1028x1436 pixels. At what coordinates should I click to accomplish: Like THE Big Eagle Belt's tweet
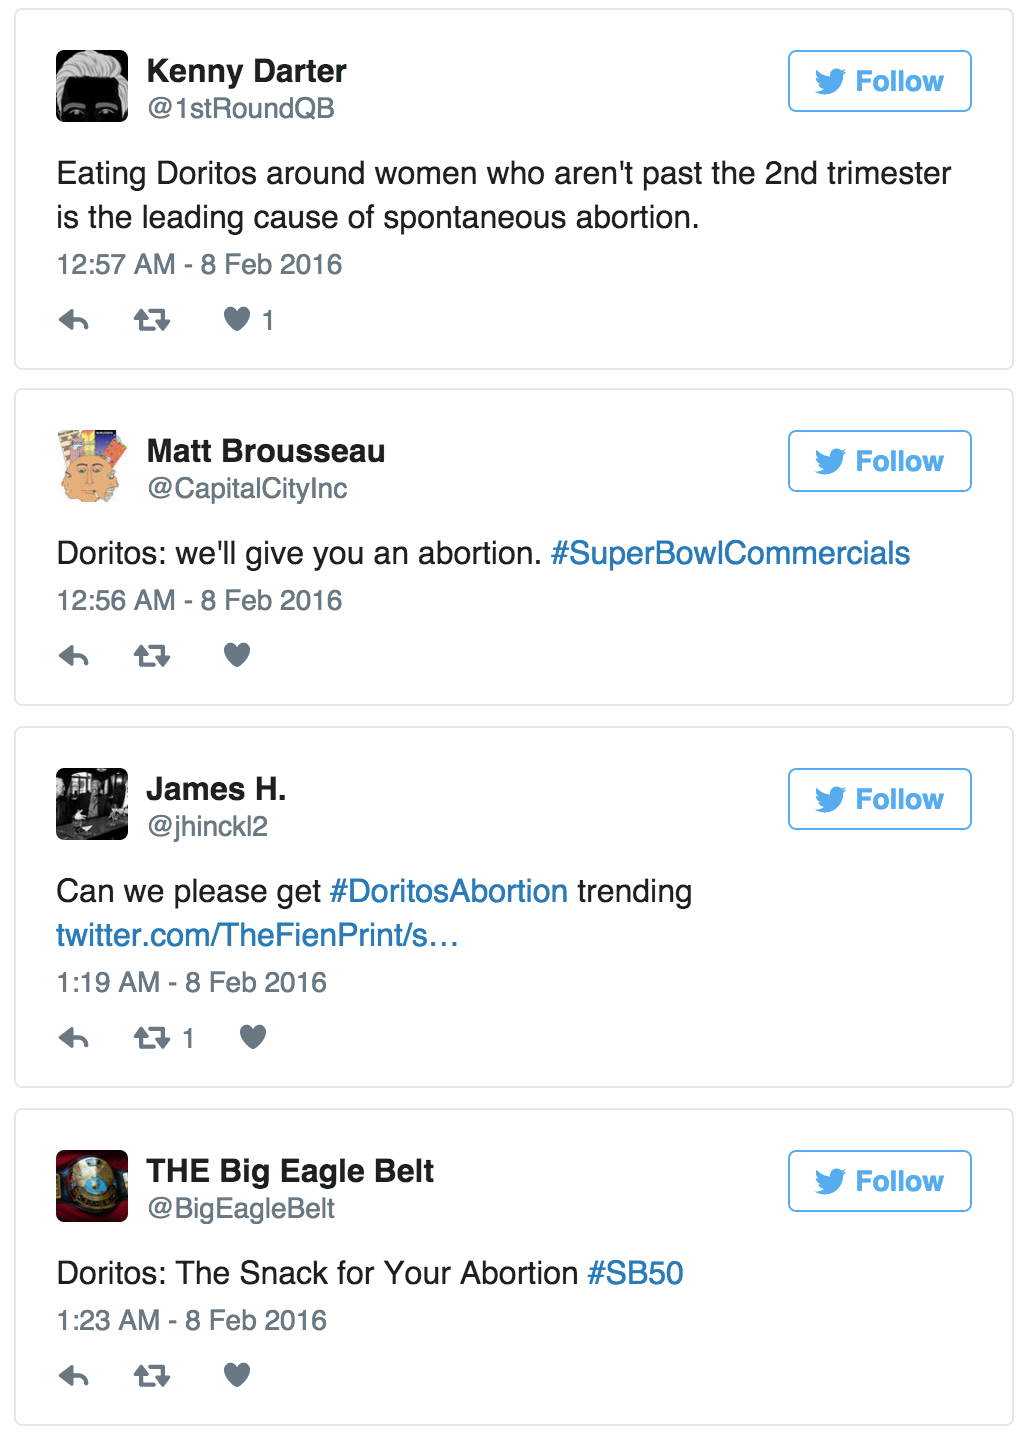click(x=237, y=1375)
